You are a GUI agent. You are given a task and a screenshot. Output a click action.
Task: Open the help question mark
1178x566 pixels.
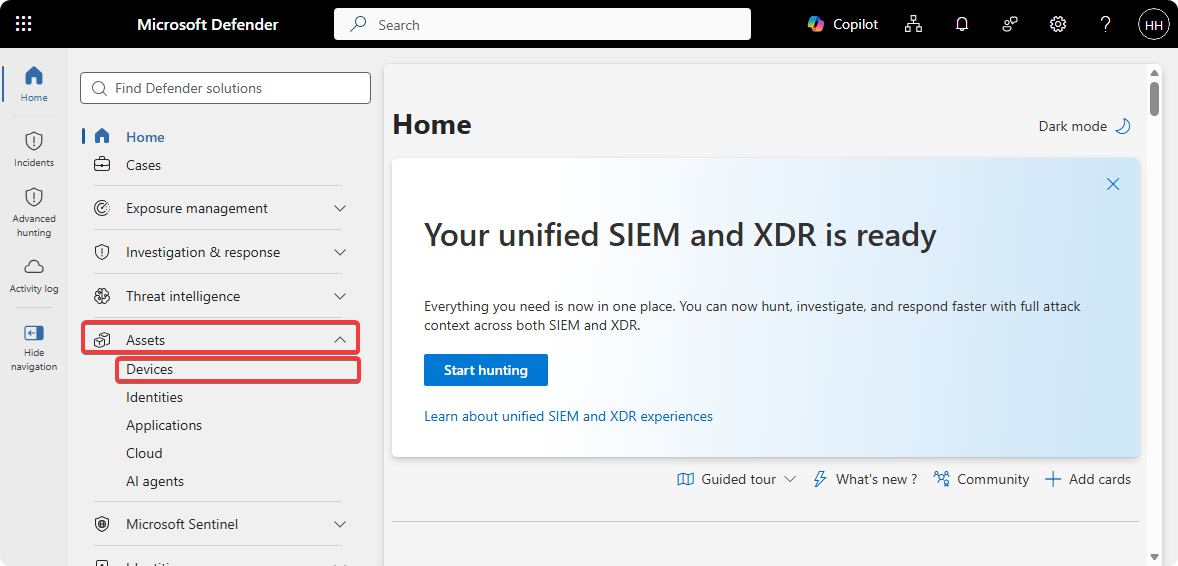pyautogui.click(x=1105, y=24)
